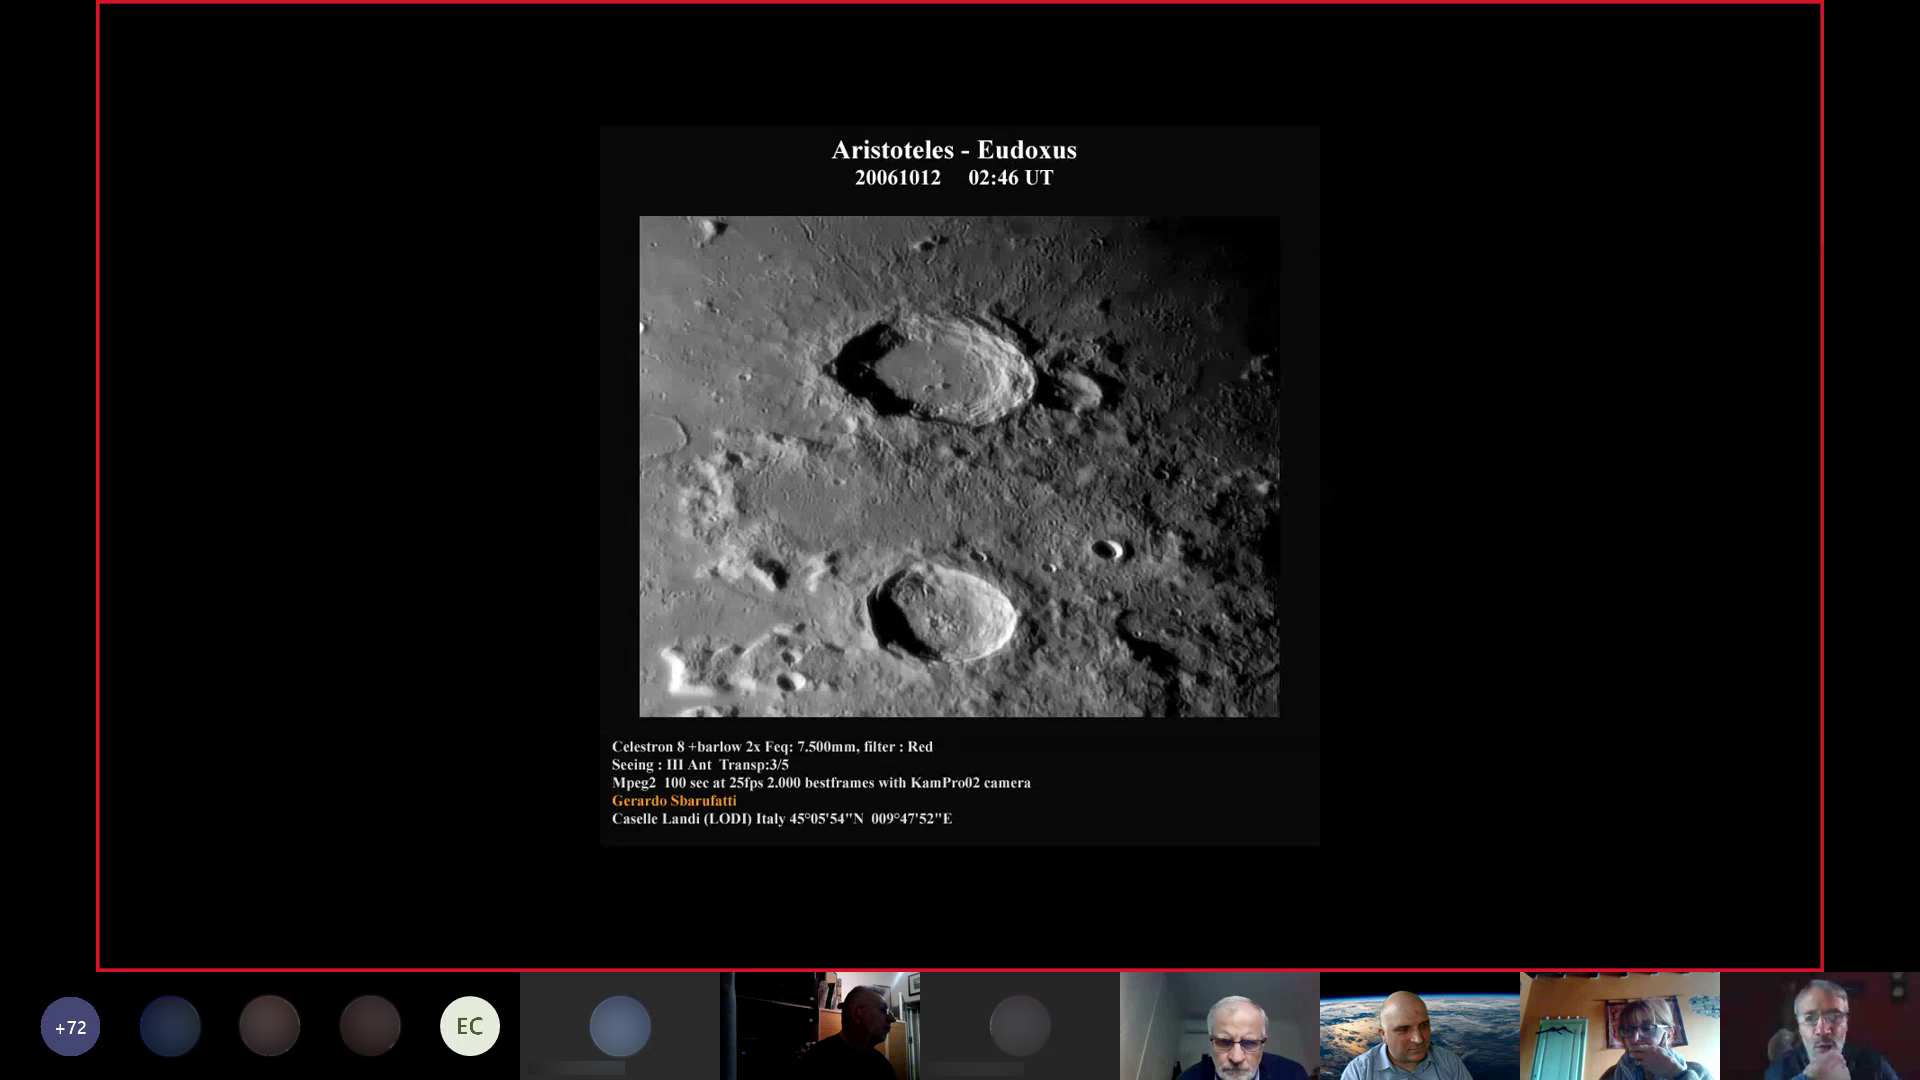Click the 'Seeing : III Ant Transp:3/5' line

click(x=700, y=765)
